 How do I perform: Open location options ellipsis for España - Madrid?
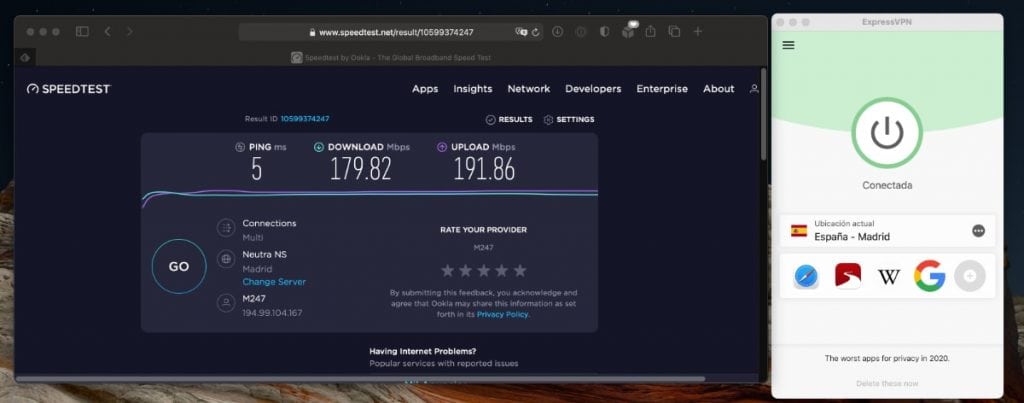coord(978,231)
